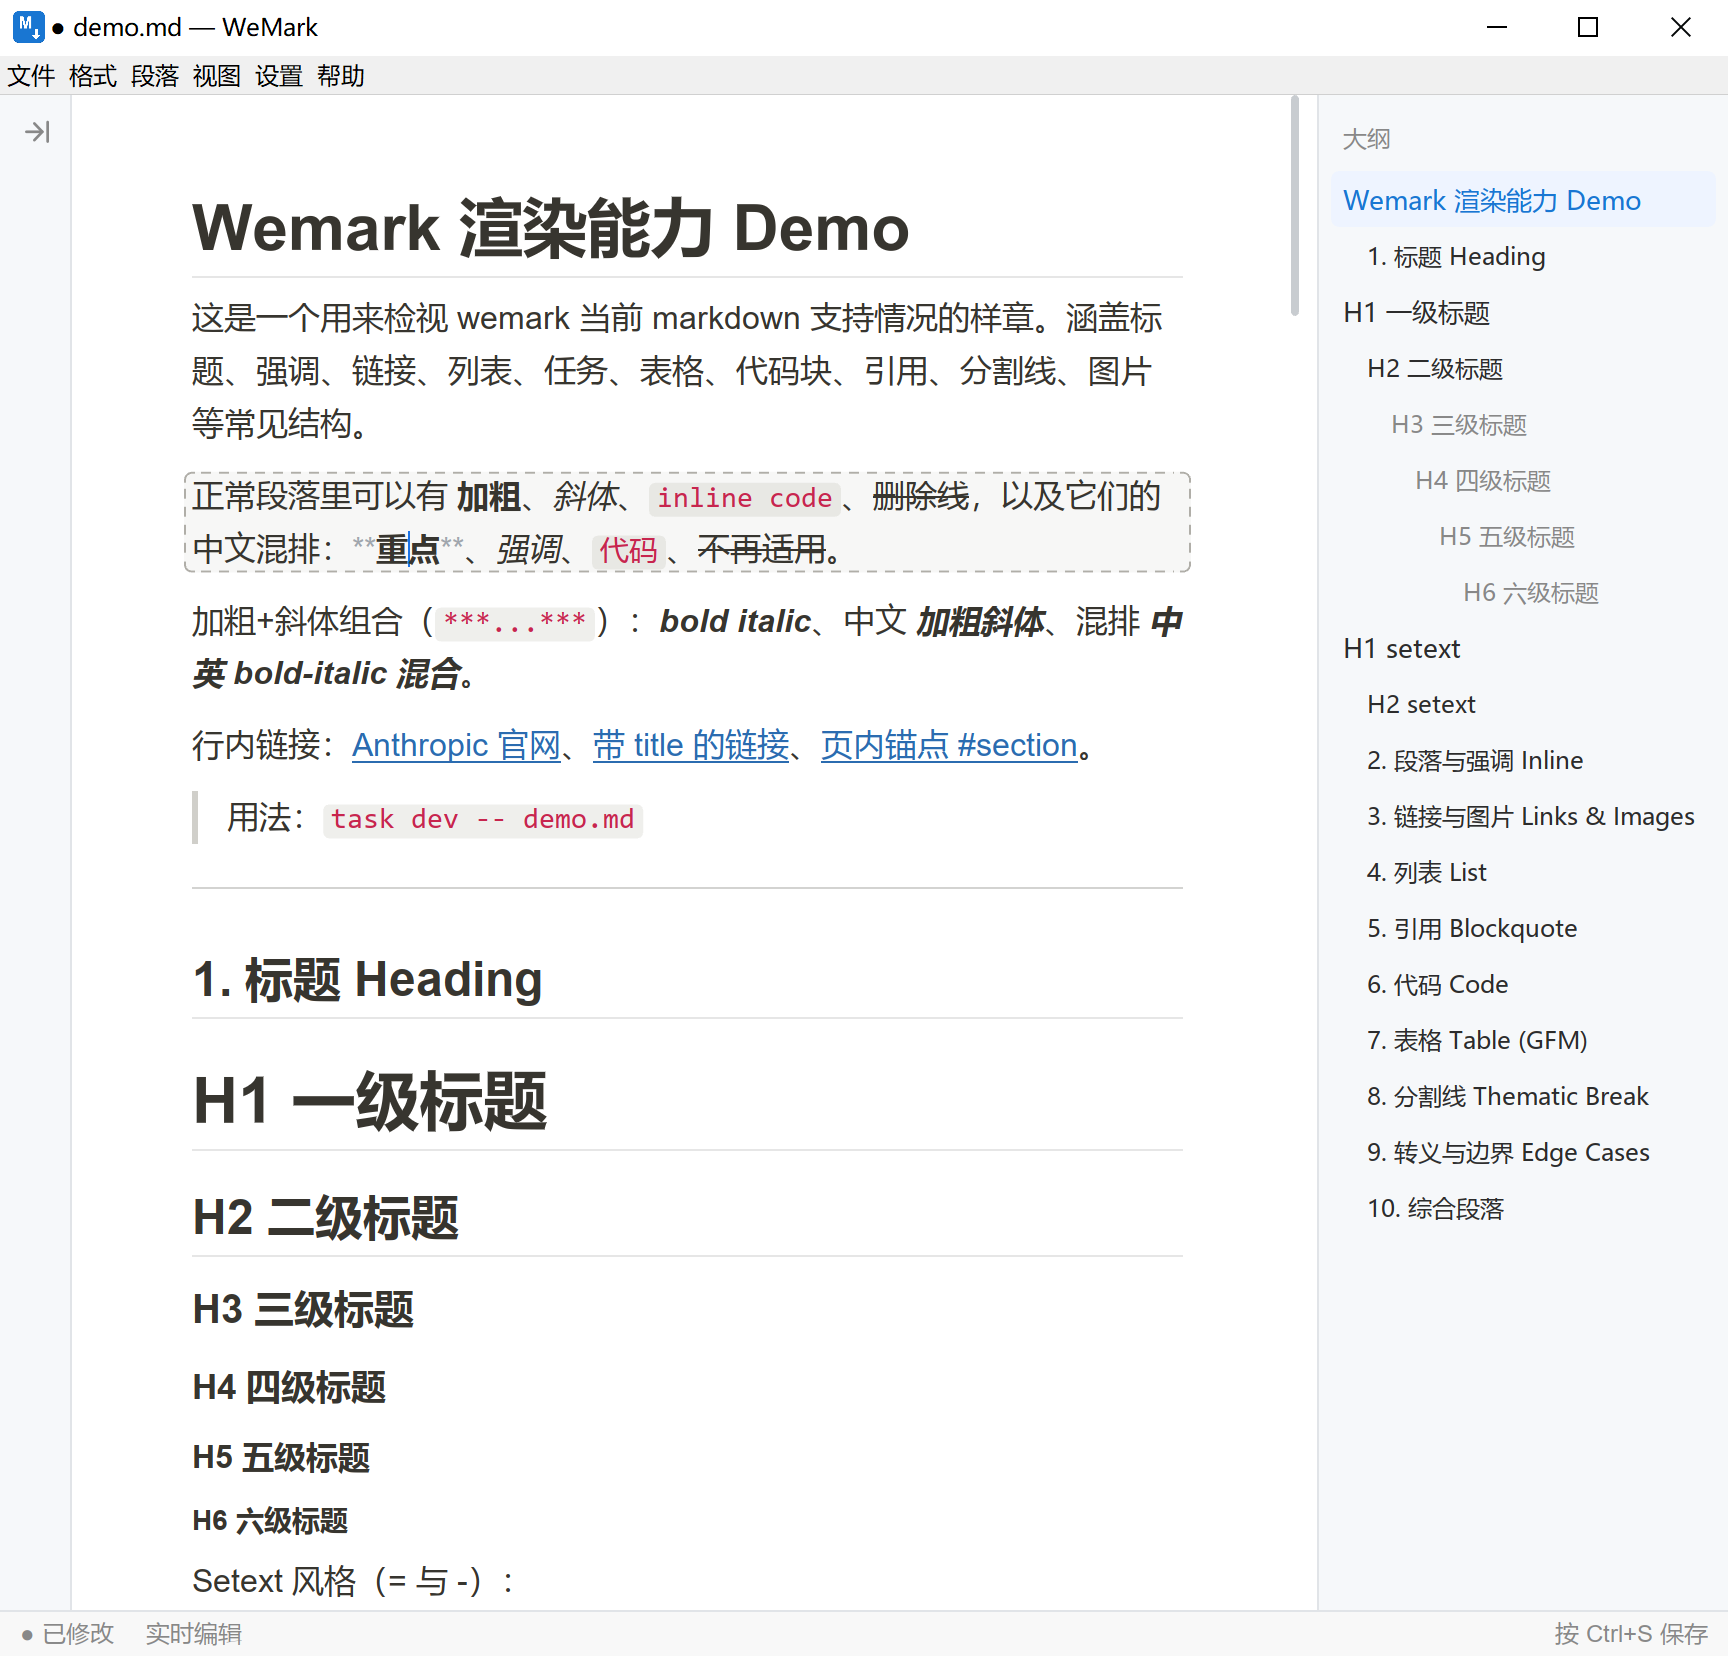Image resolution: width=1728 pixels, height=1656 pixels.
Task: Open the 视图 menu
Action: point(217,76)
